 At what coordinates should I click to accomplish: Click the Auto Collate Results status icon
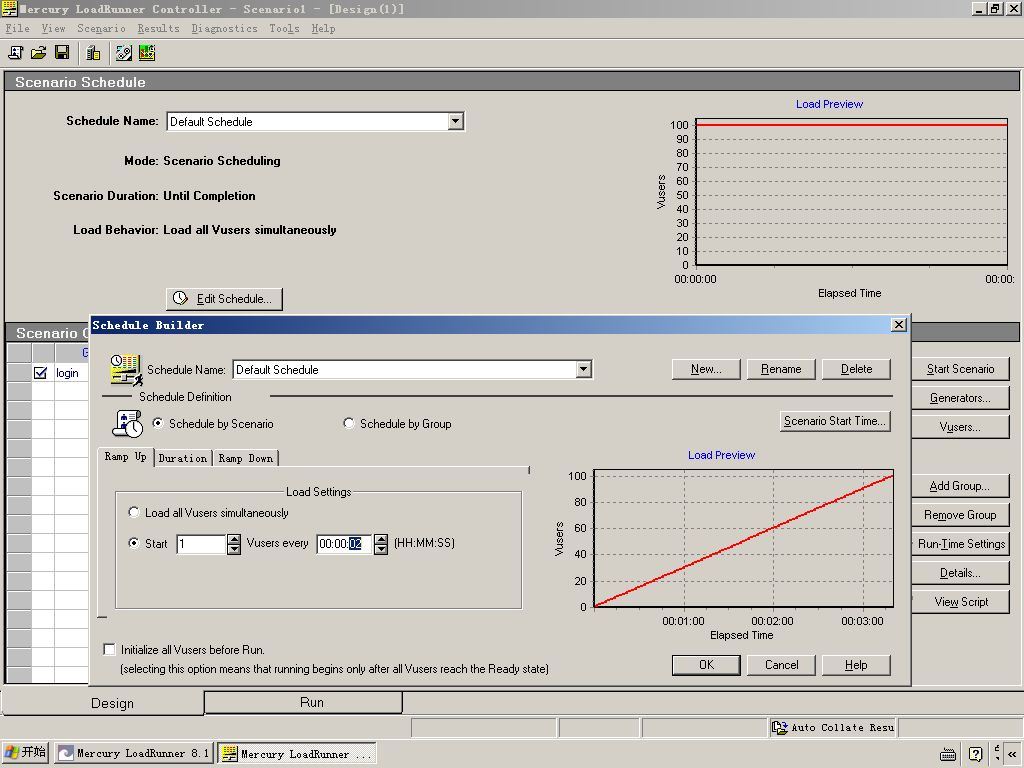point(780,728)
